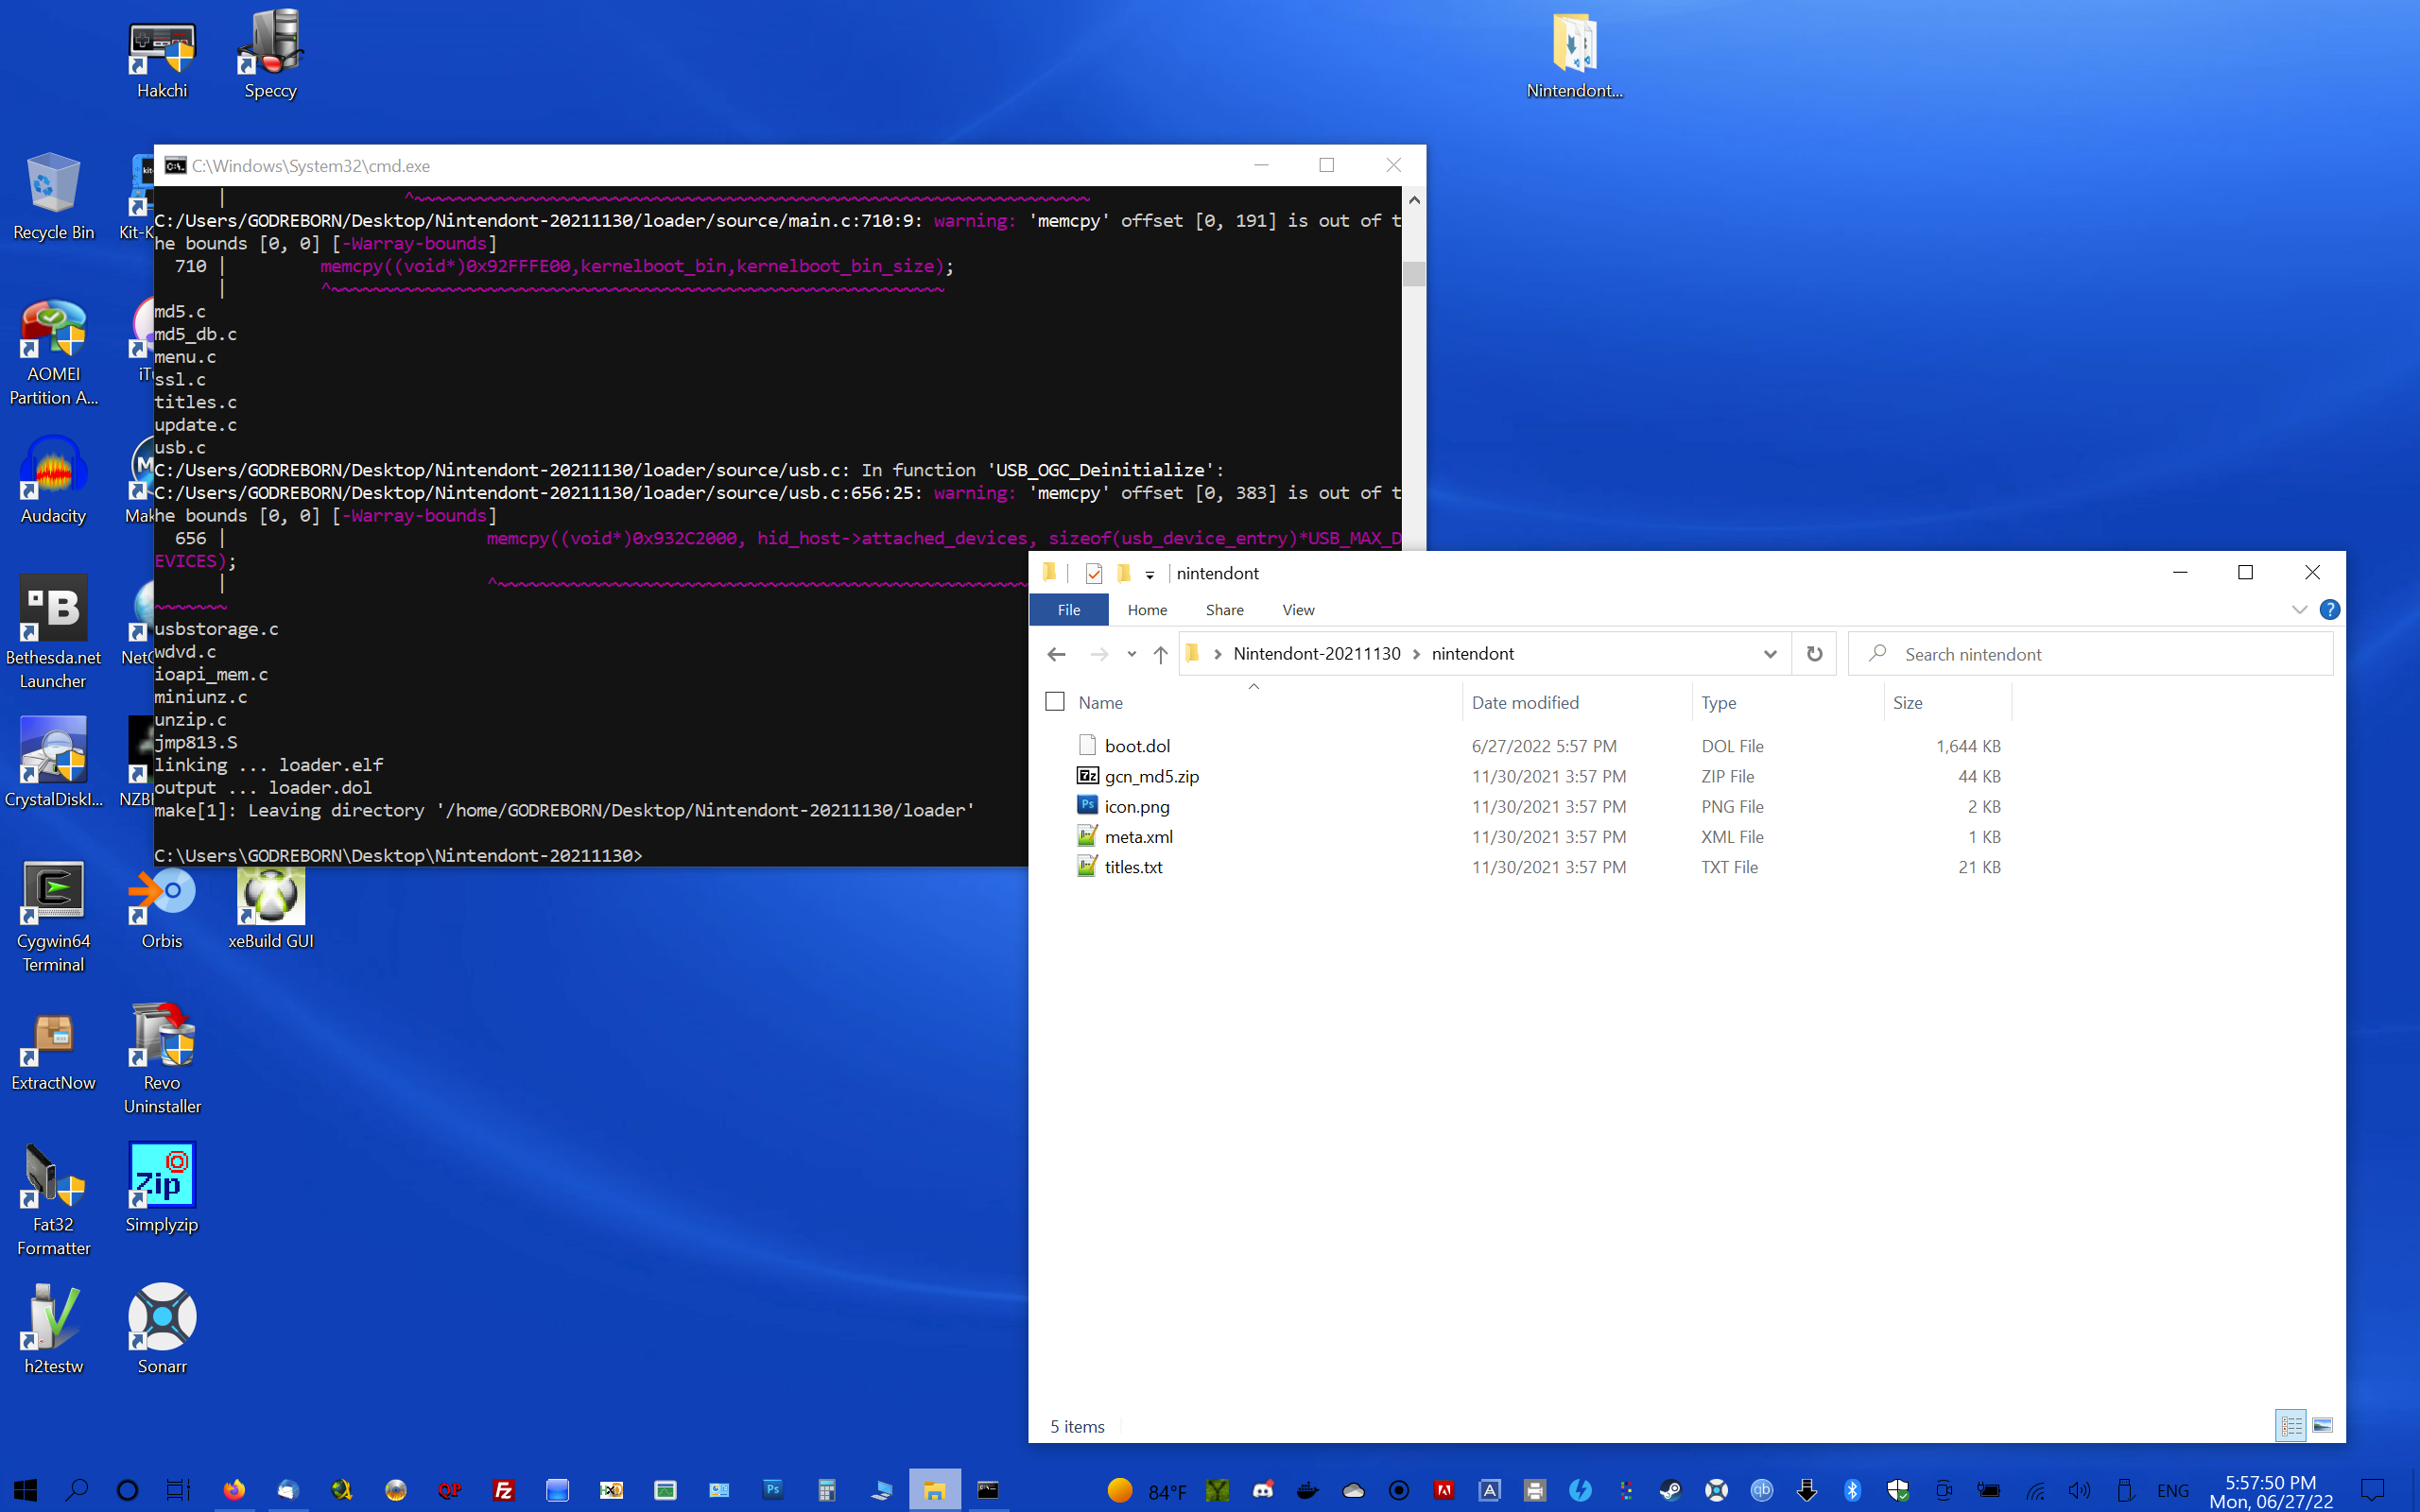Open Firefox from the taskbar
The height and width of the screenshot is (1512, 2420).
click(234, 1490)
